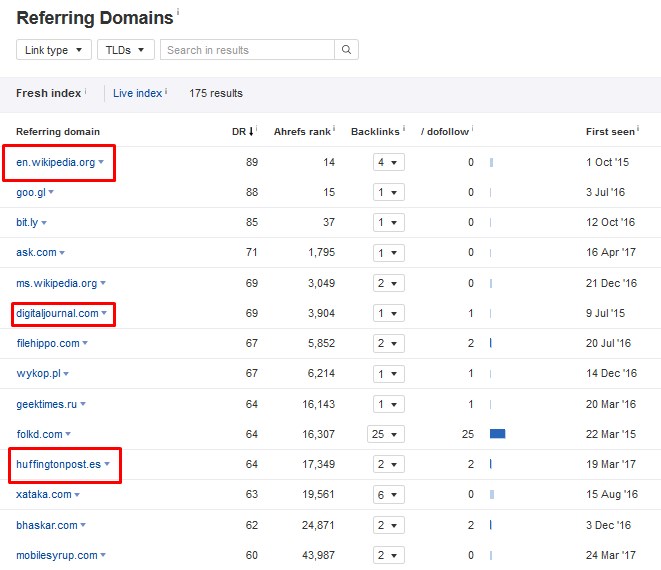Switch to the Live index tab
661x570 pixels.
click(x=137, y=93)
